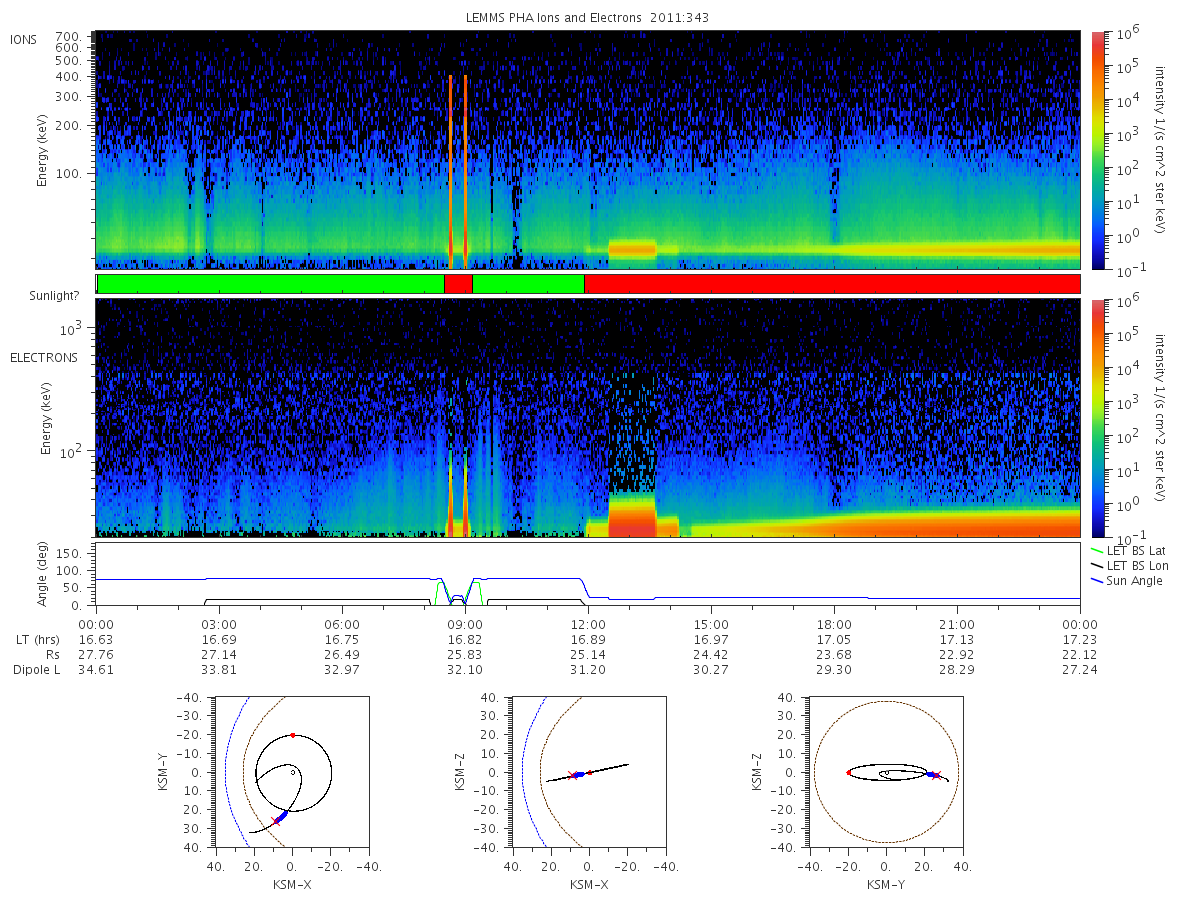Click the Dipole L value 30.27
Viewport: 1200px width, 900px height.
click(x=711, y=670)
